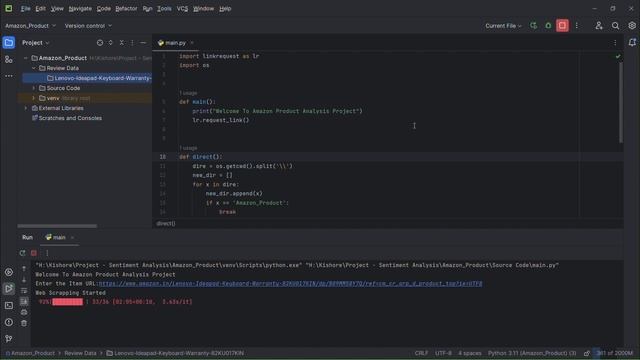The height and width of the screenshot is (360, 640).
Task: Expand venv folder
Action: click(34, 98)
